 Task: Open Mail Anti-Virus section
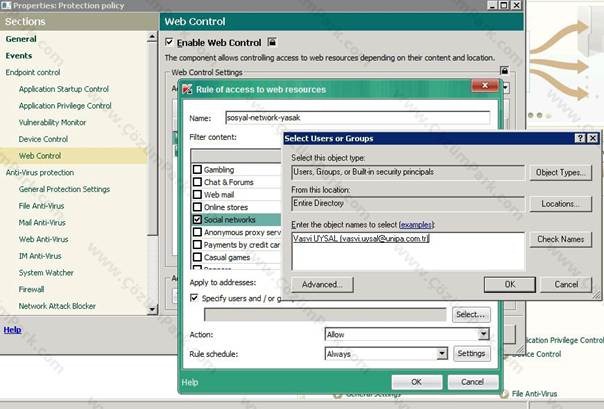click(42, 223)
